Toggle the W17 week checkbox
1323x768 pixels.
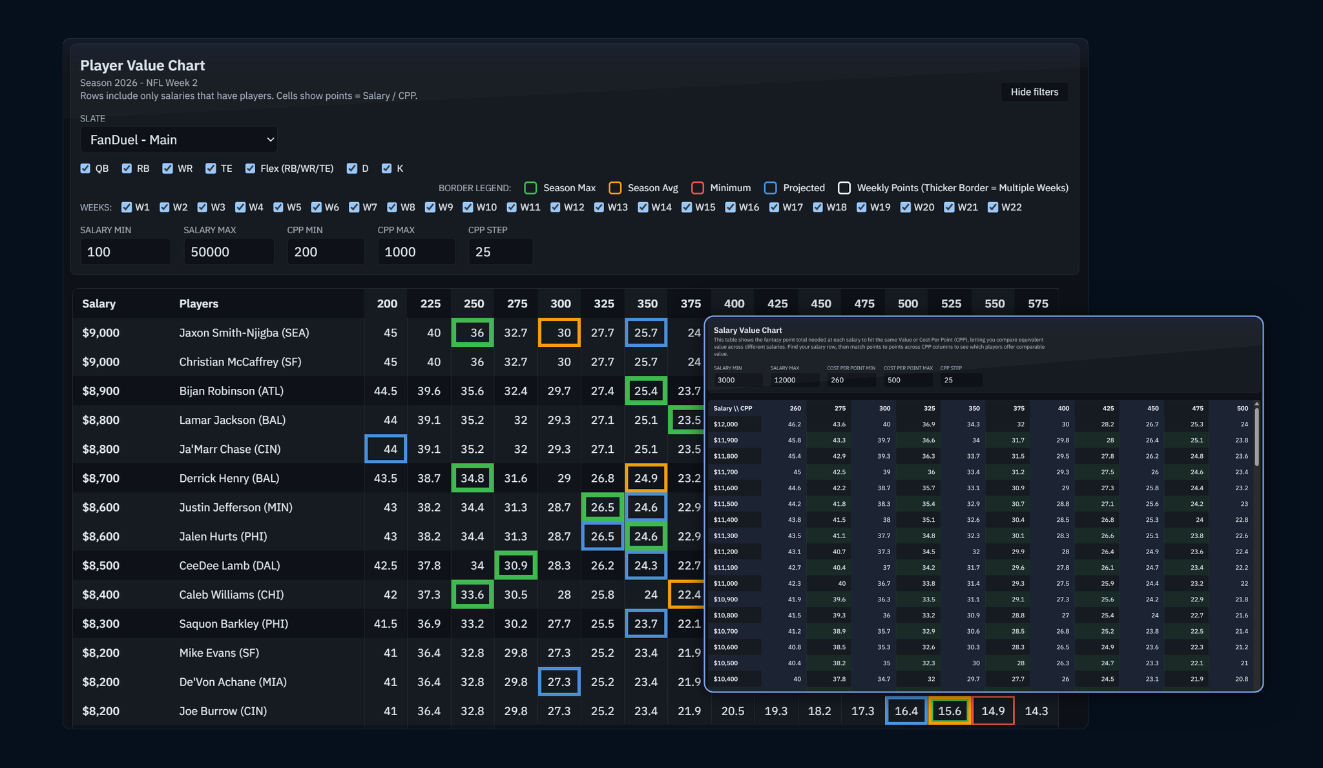774,208
